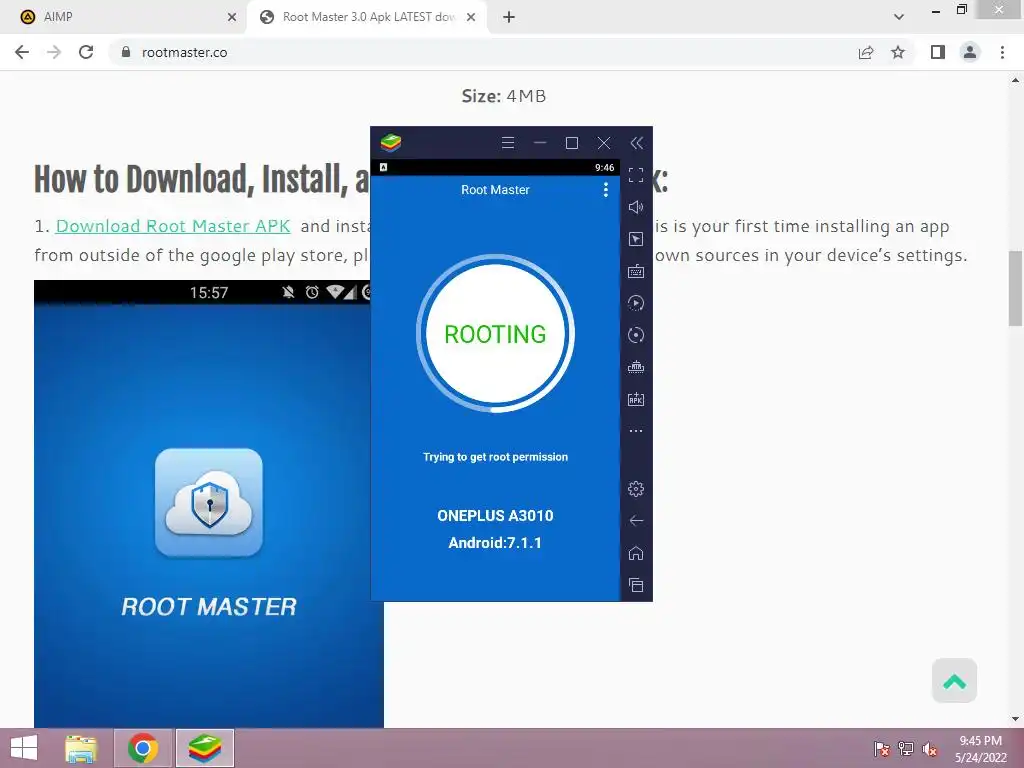
Task: Open the BlueStacks hamburger menu
Action: pos(507,142)
